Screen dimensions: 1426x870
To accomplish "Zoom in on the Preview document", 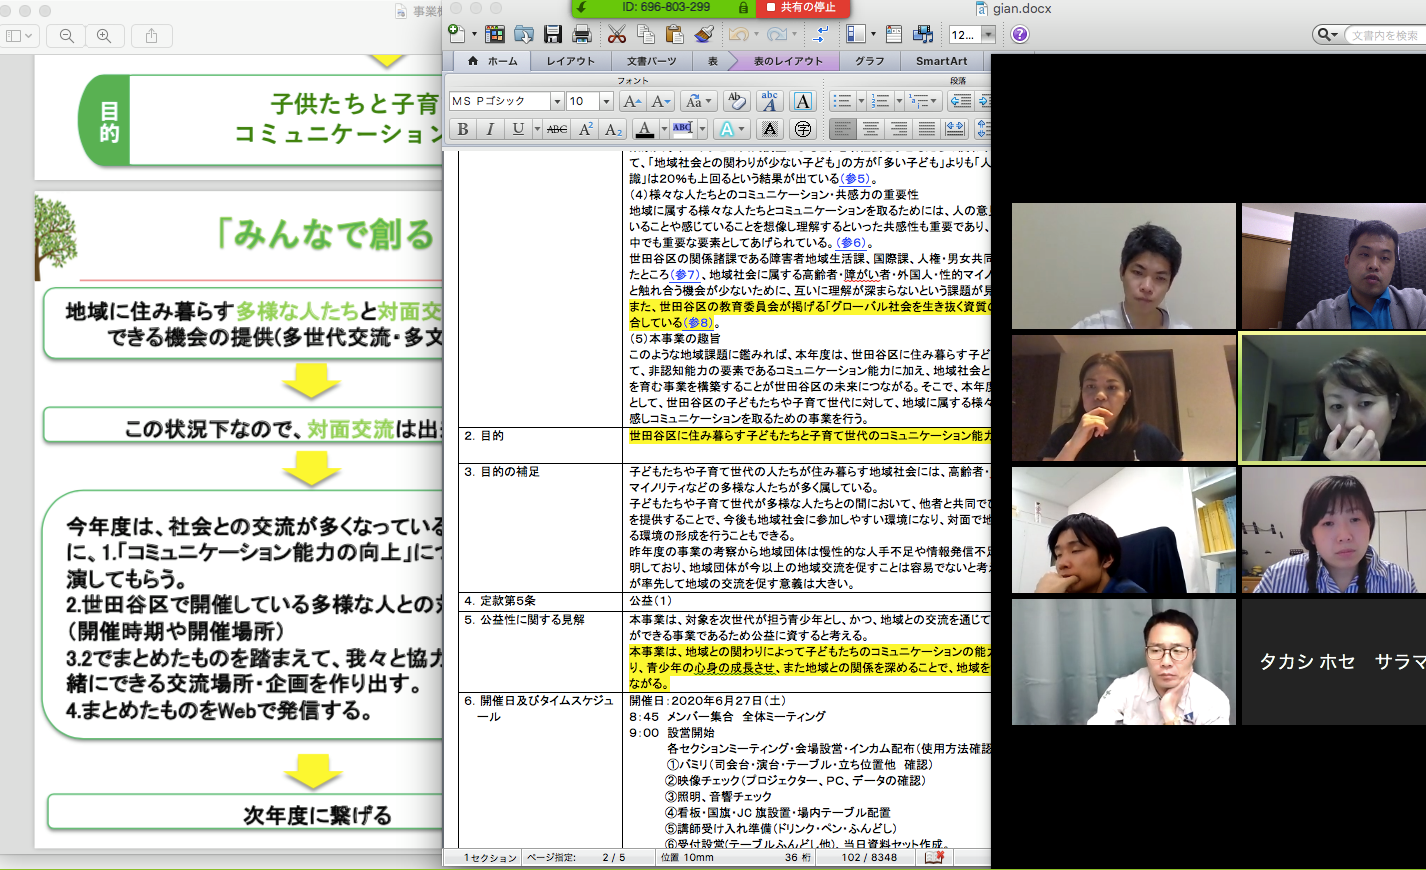I will click(x=104, y=36).
